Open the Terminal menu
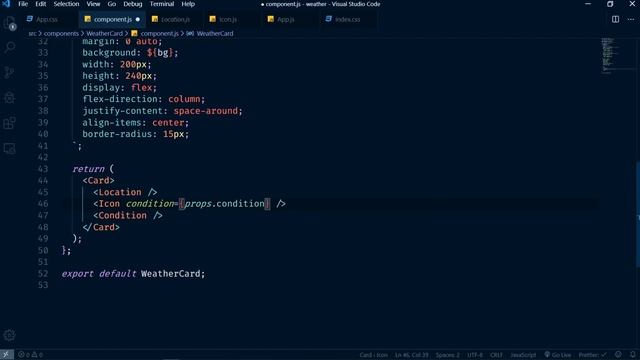 162,4
